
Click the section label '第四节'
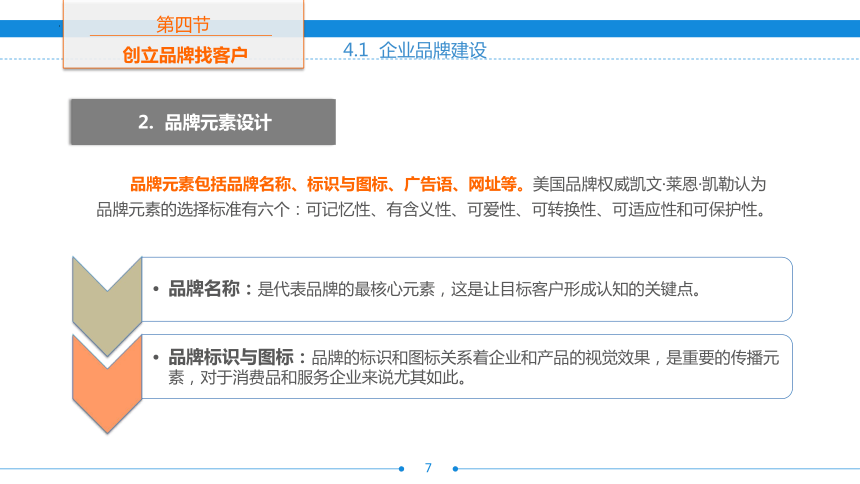183,24
